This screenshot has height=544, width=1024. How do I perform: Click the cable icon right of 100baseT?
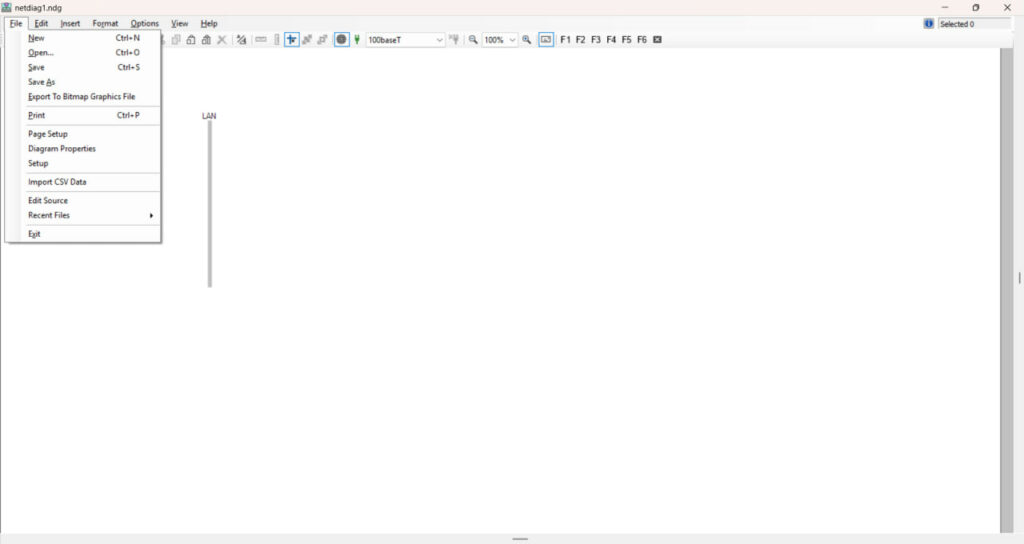[454, 40]
